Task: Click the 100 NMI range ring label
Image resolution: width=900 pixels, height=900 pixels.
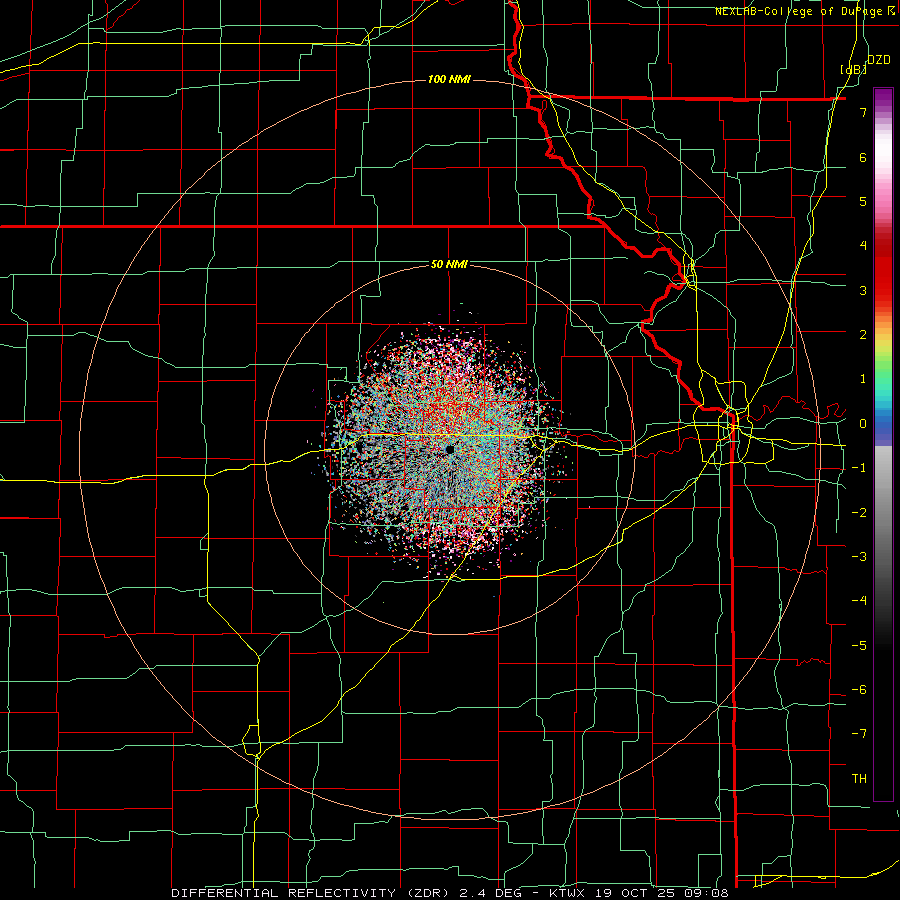Action: 449,79
